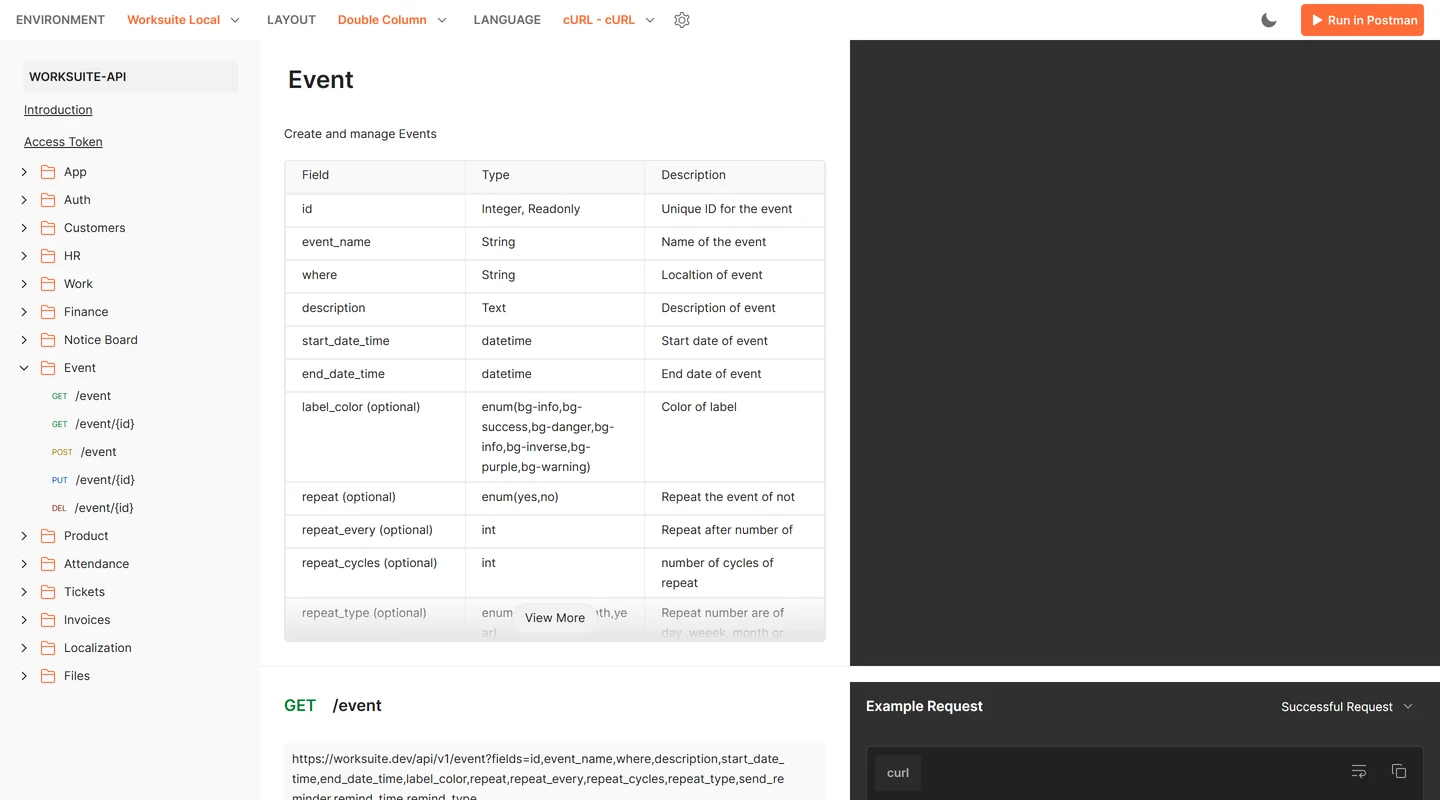Open the Successful Request example dropdown
Screen dimensions: 1440x800
tap(1347, 707)
